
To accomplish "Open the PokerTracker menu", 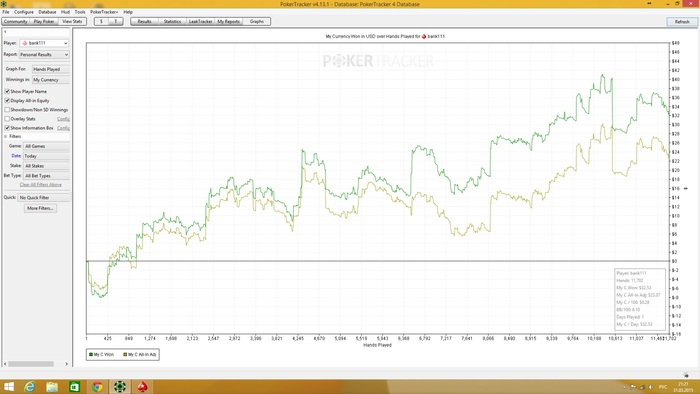I will tap(104, 12).
